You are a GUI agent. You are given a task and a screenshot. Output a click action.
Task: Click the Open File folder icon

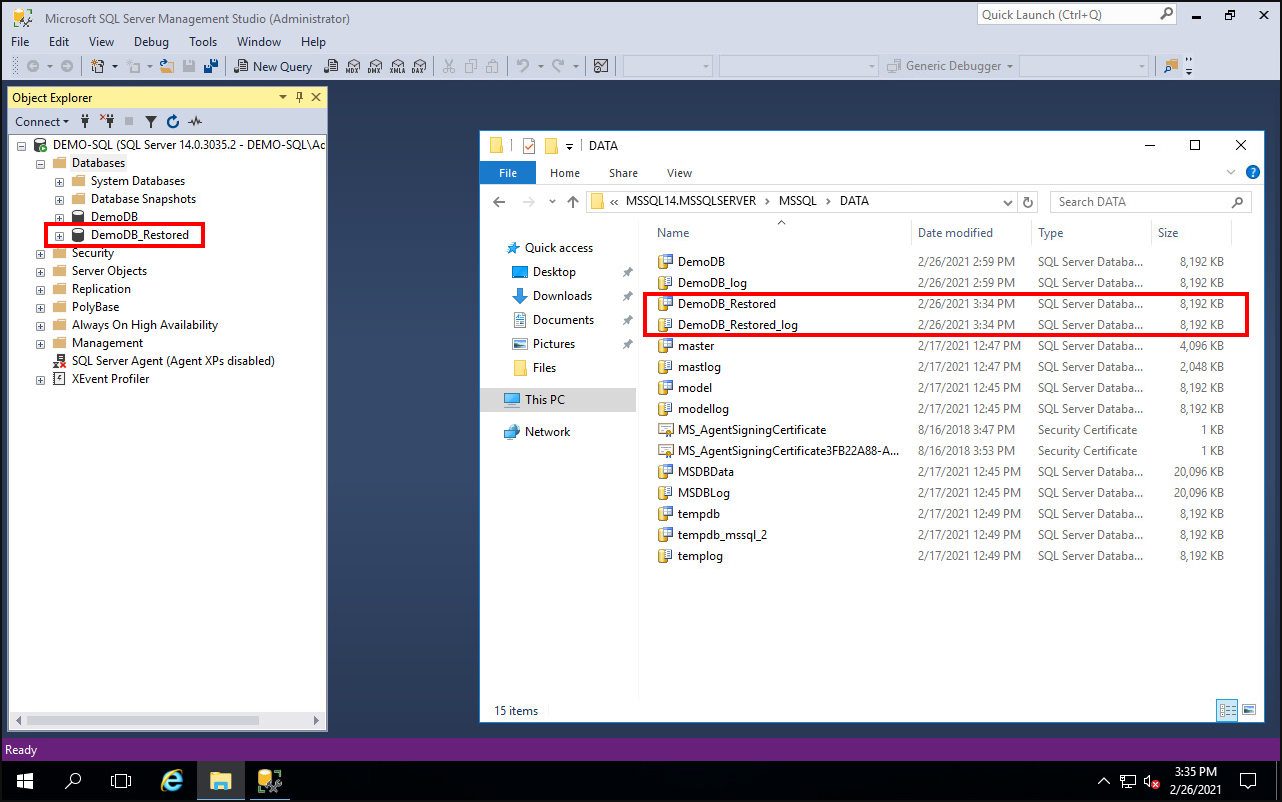point(166,66)
